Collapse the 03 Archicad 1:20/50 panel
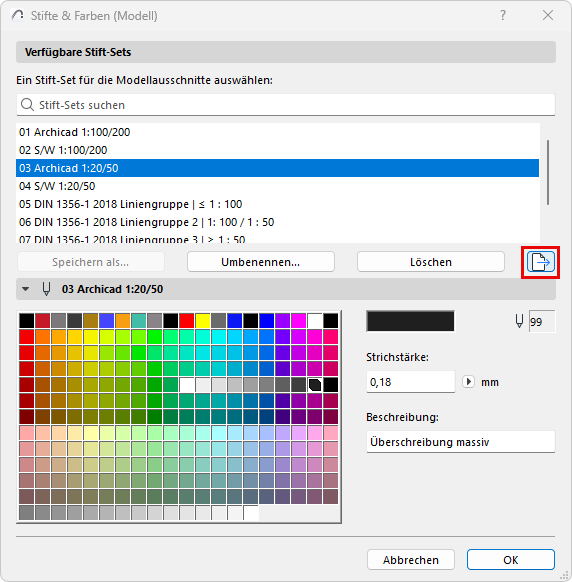This screenshot has height=582, width=572. 26,289
